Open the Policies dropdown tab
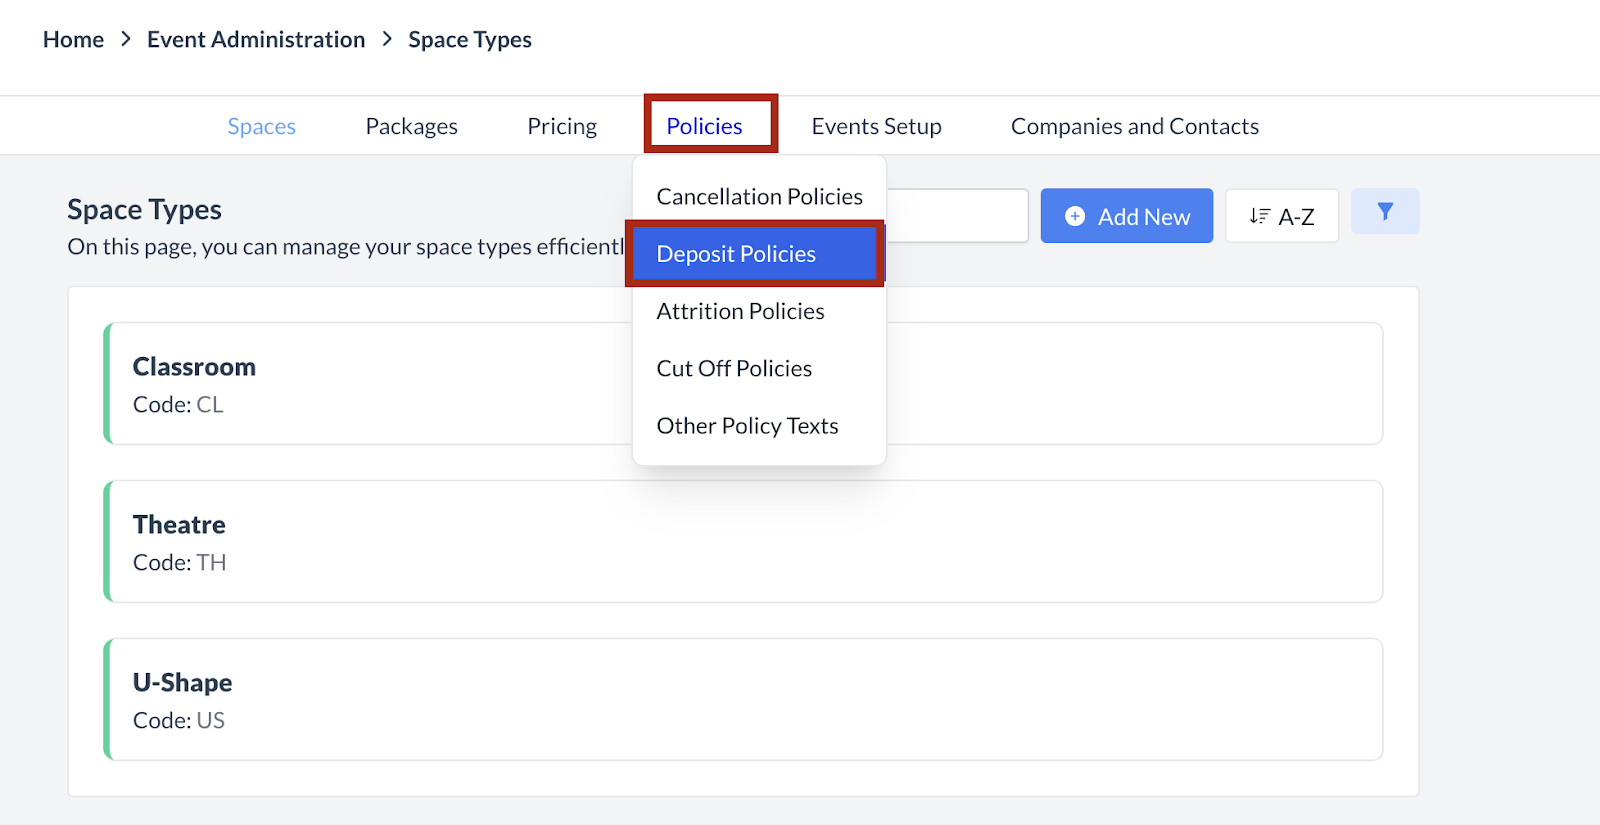Screen dimensions: 1600x825 (705, 126)
